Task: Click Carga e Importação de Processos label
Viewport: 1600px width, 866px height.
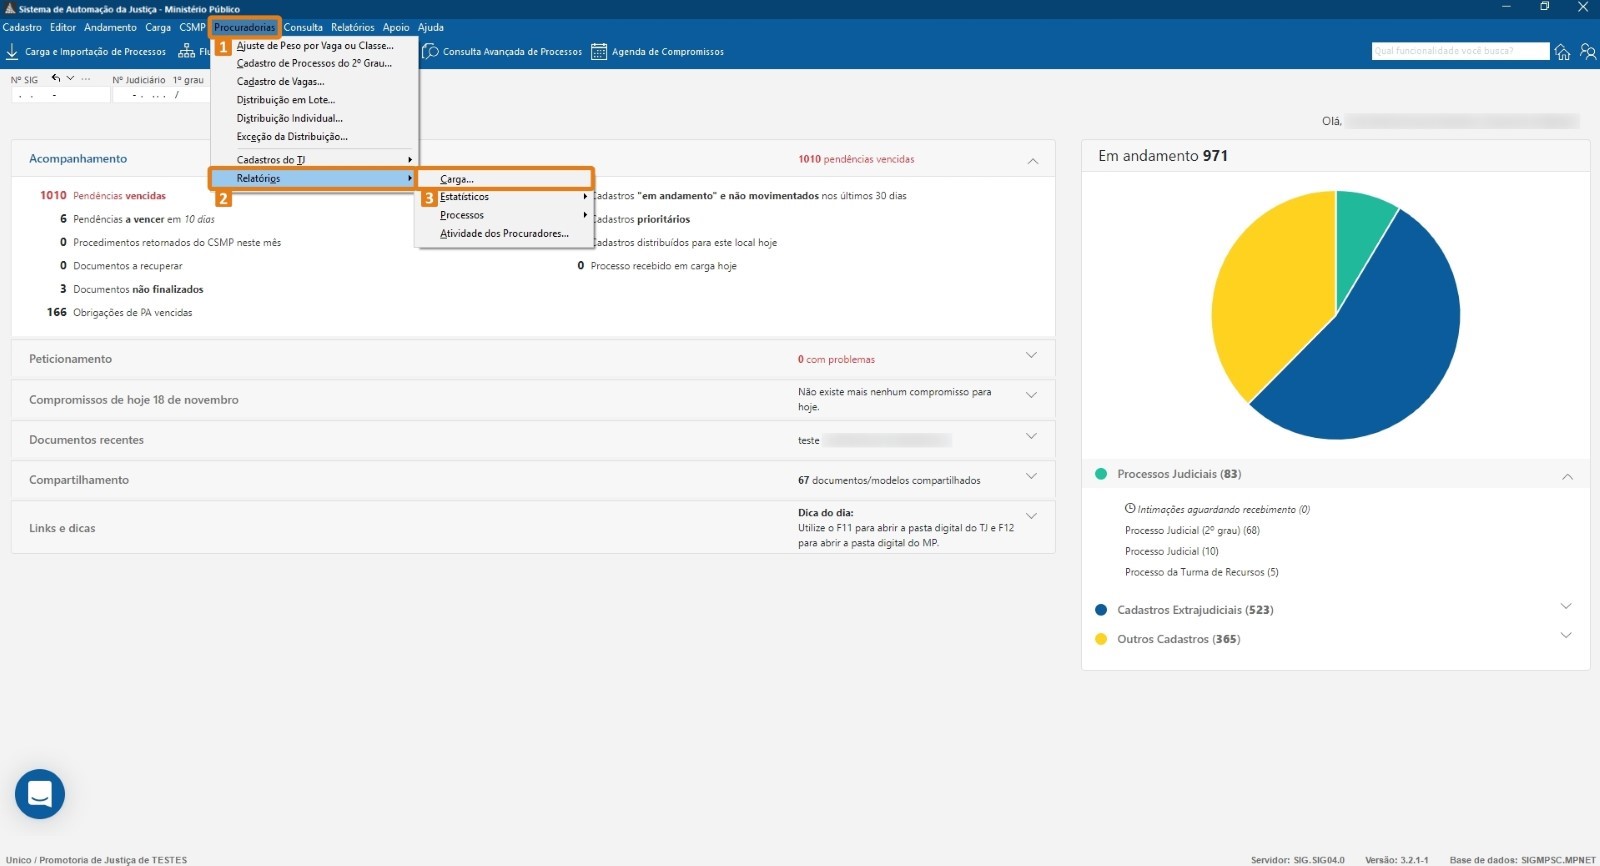Action: coord(95,51)
